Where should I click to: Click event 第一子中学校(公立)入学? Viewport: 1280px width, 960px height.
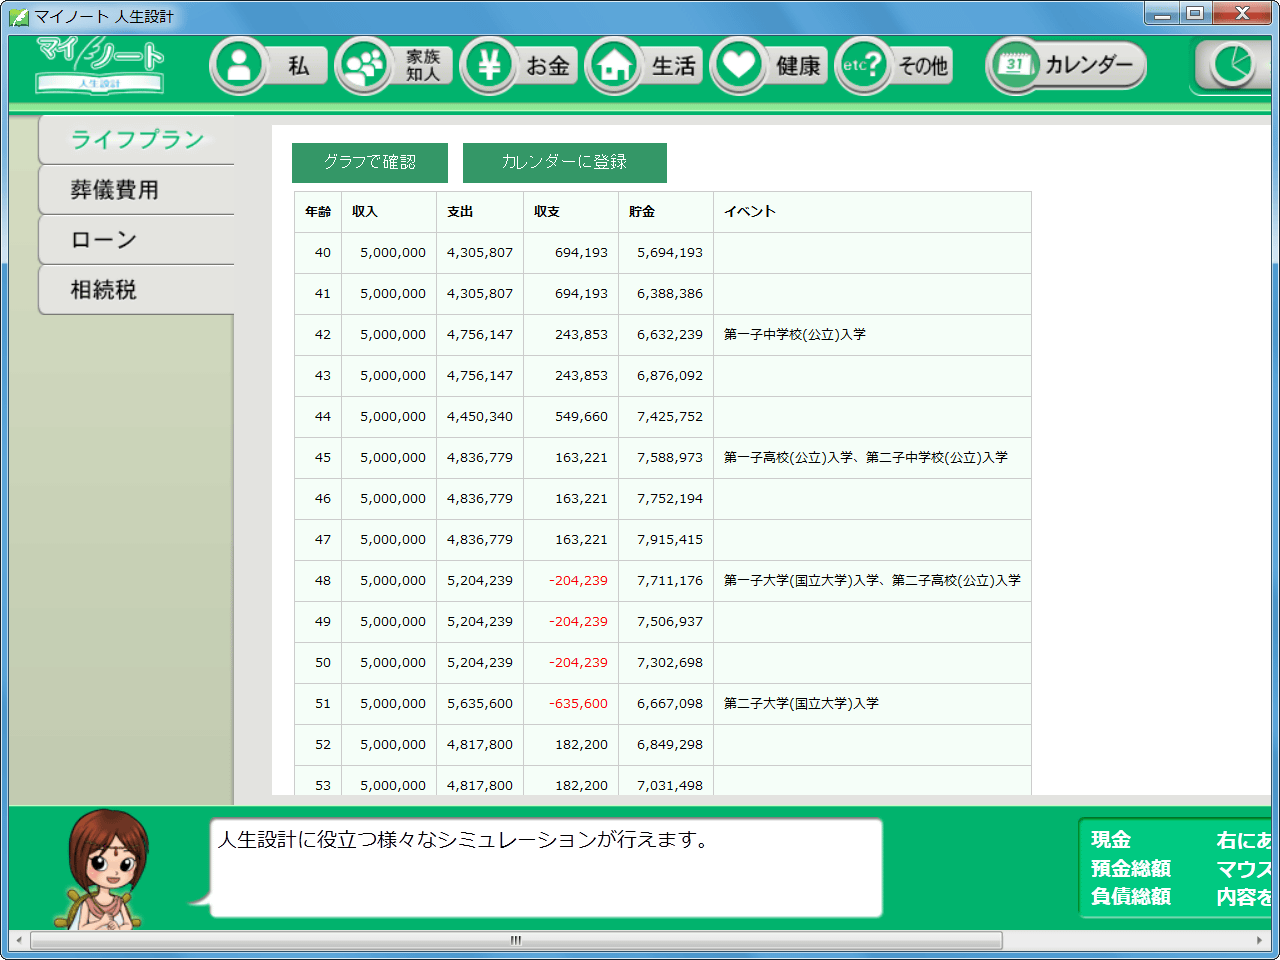tap(795, 335)
